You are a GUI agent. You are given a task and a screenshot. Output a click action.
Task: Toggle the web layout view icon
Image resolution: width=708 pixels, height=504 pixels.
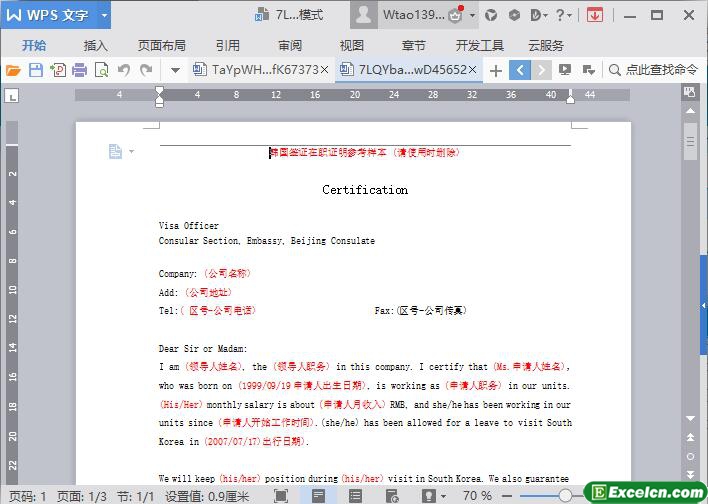[x=392, y=496]
